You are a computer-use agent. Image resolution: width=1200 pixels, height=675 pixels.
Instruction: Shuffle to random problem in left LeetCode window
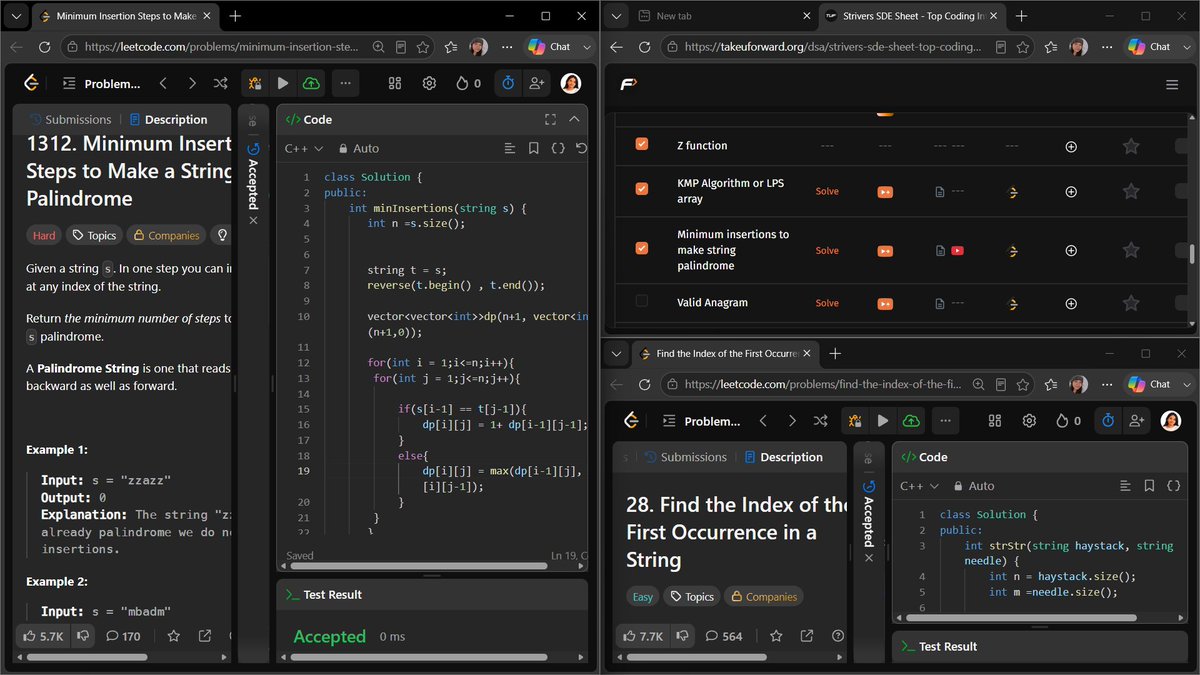(221, 84)
